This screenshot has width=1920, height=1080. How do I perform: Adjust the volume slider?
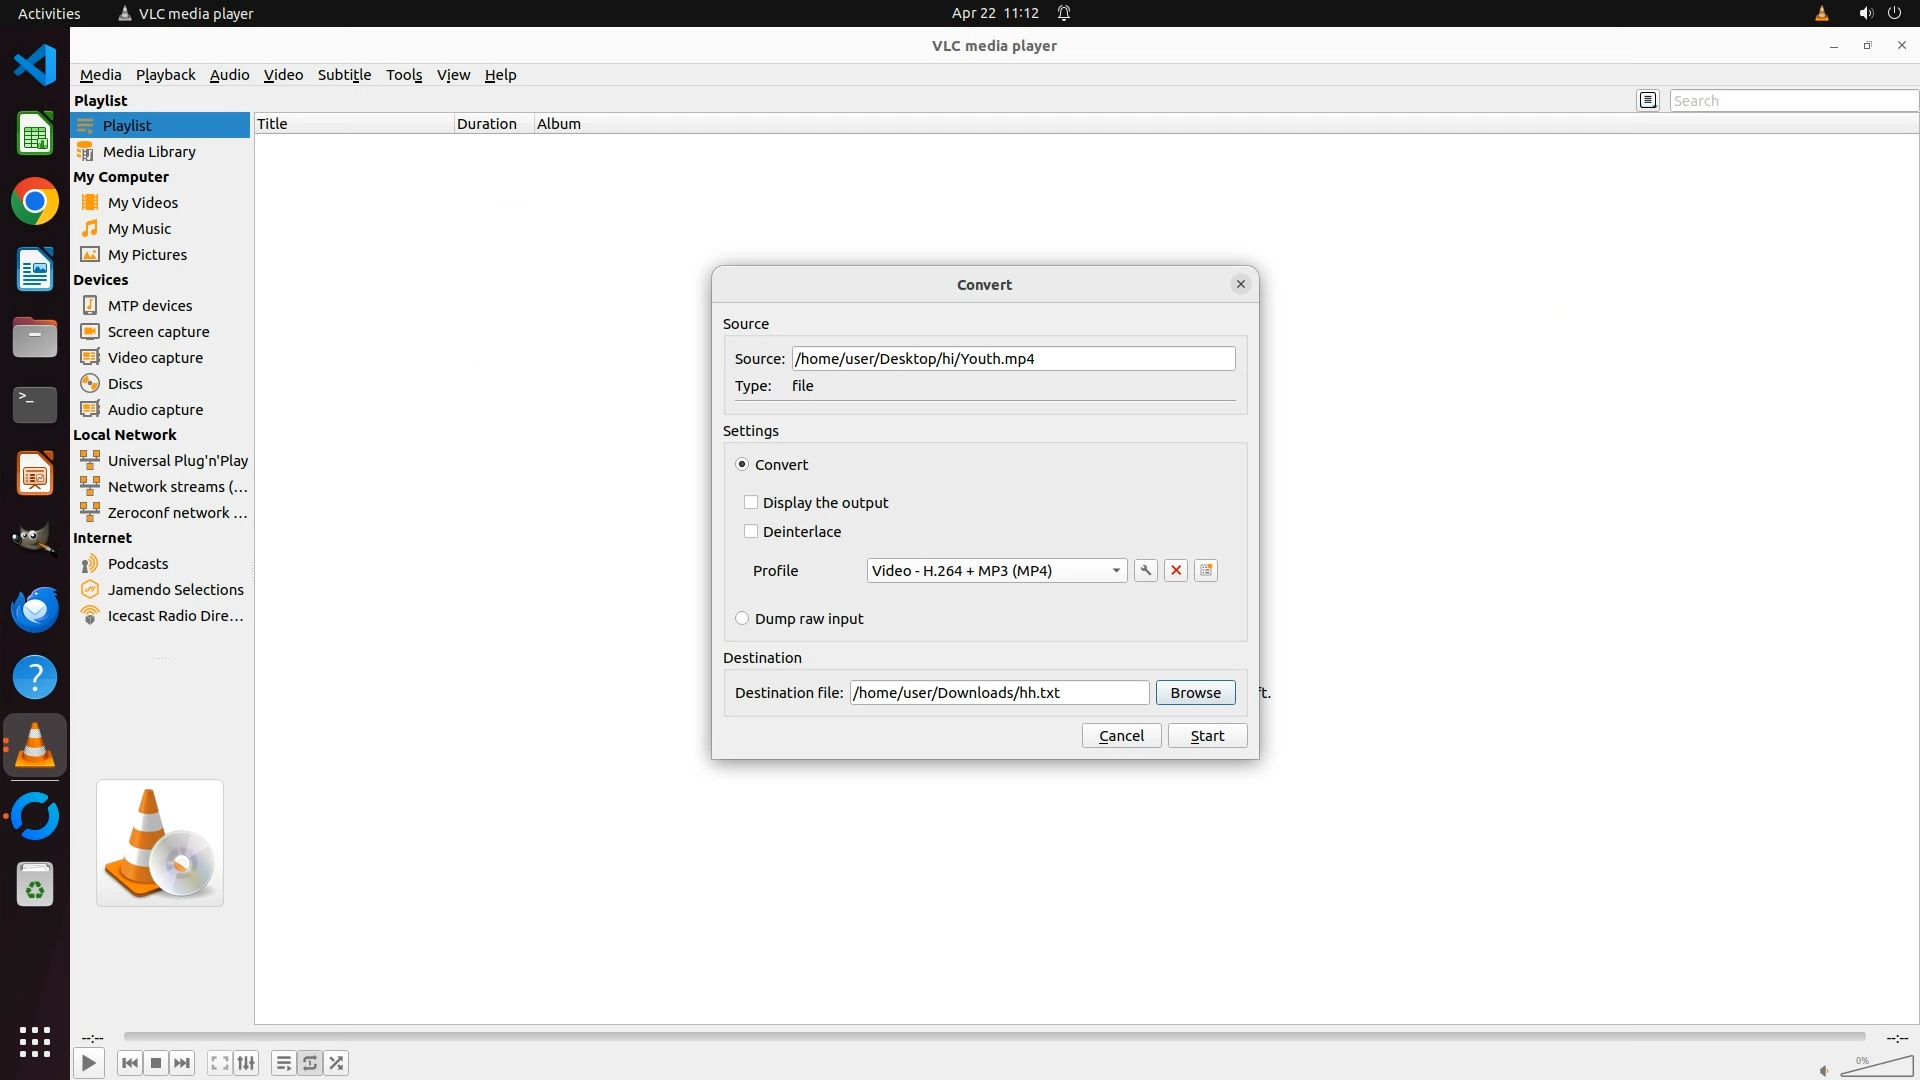click(1876, 1067)
